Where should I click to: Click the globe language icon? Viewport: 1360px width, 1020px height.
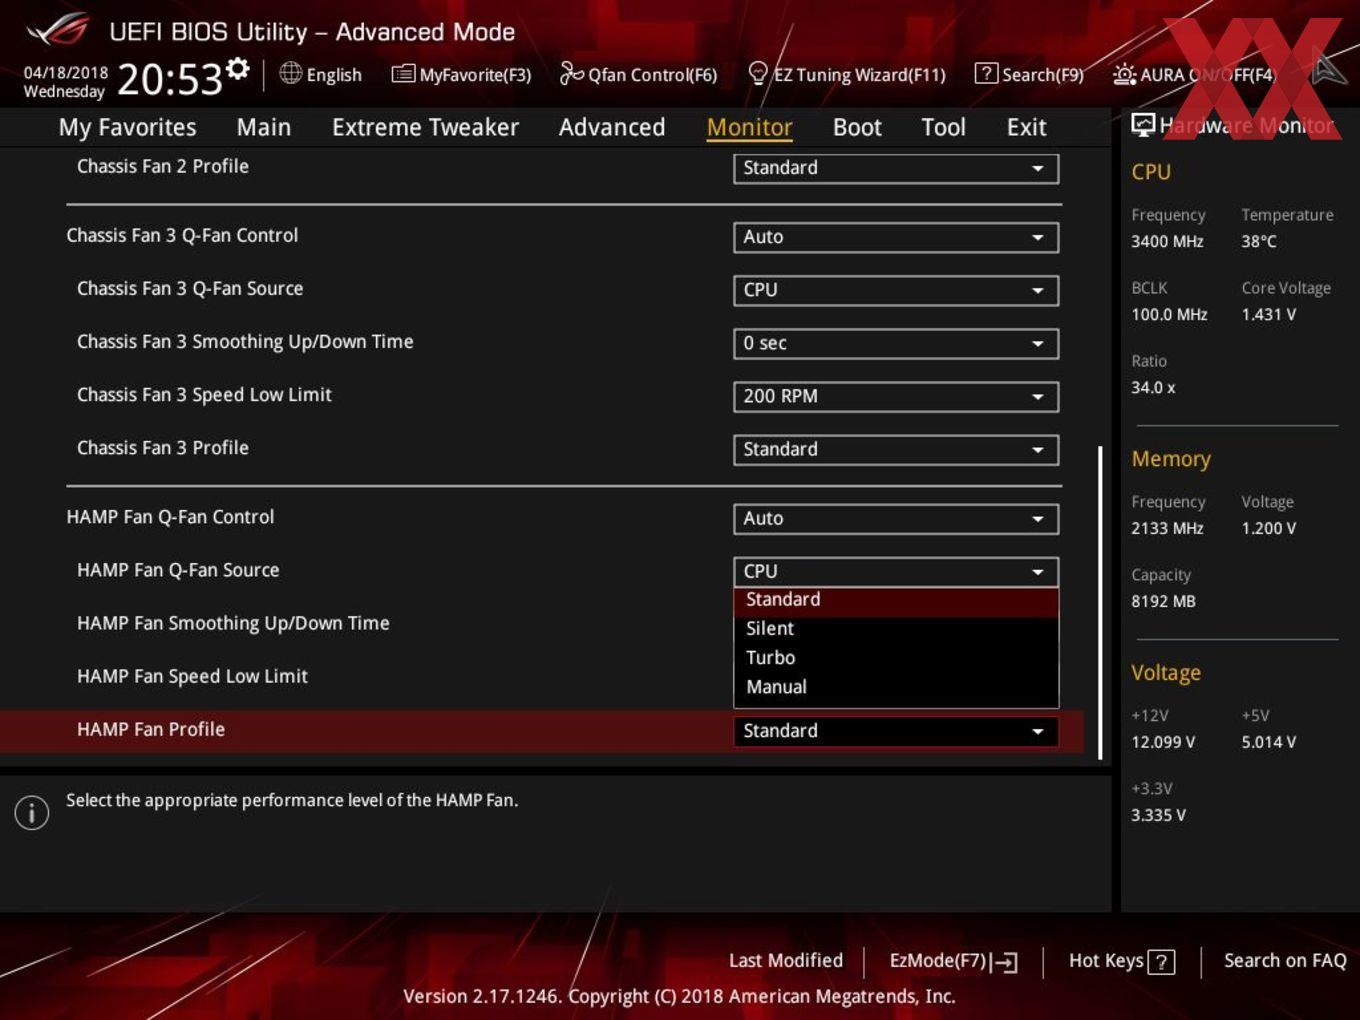coord(290,73)
